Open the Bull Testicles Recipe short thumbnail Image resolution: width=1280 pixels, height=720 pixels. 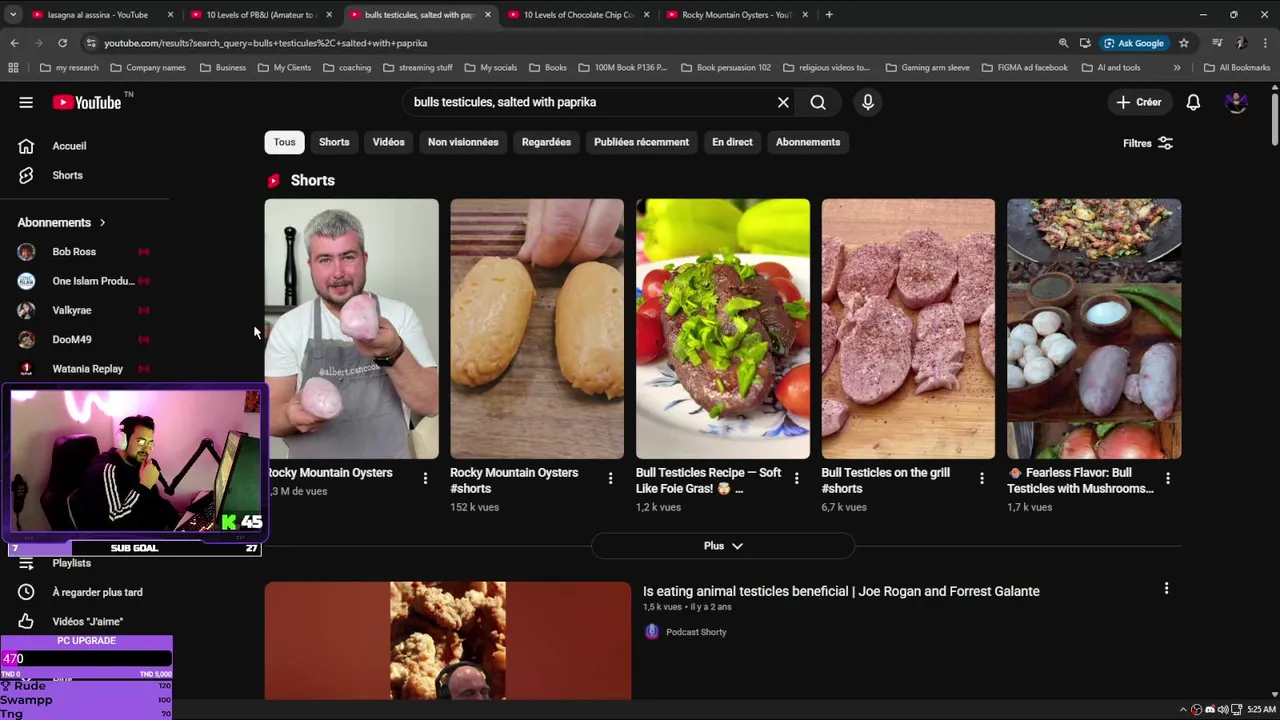(723, 329)
